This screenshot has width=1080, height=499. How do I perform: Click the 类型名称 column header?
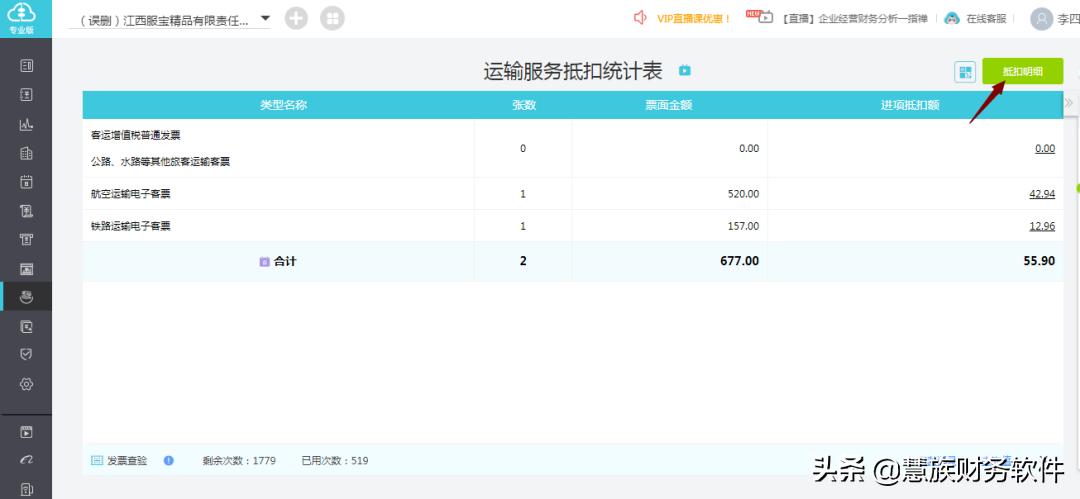[x=283, y=105]
